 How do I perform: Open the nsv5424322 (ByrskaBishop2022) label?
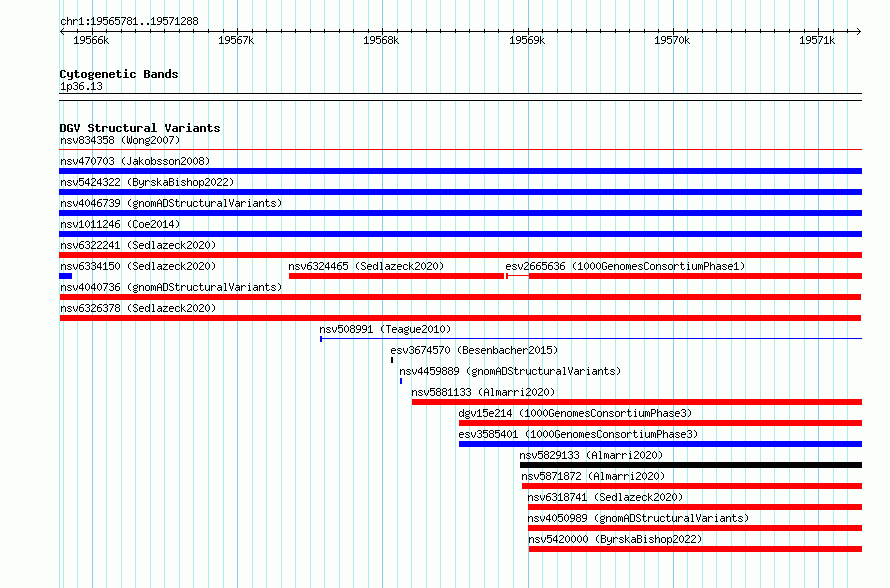click(147, 182)
